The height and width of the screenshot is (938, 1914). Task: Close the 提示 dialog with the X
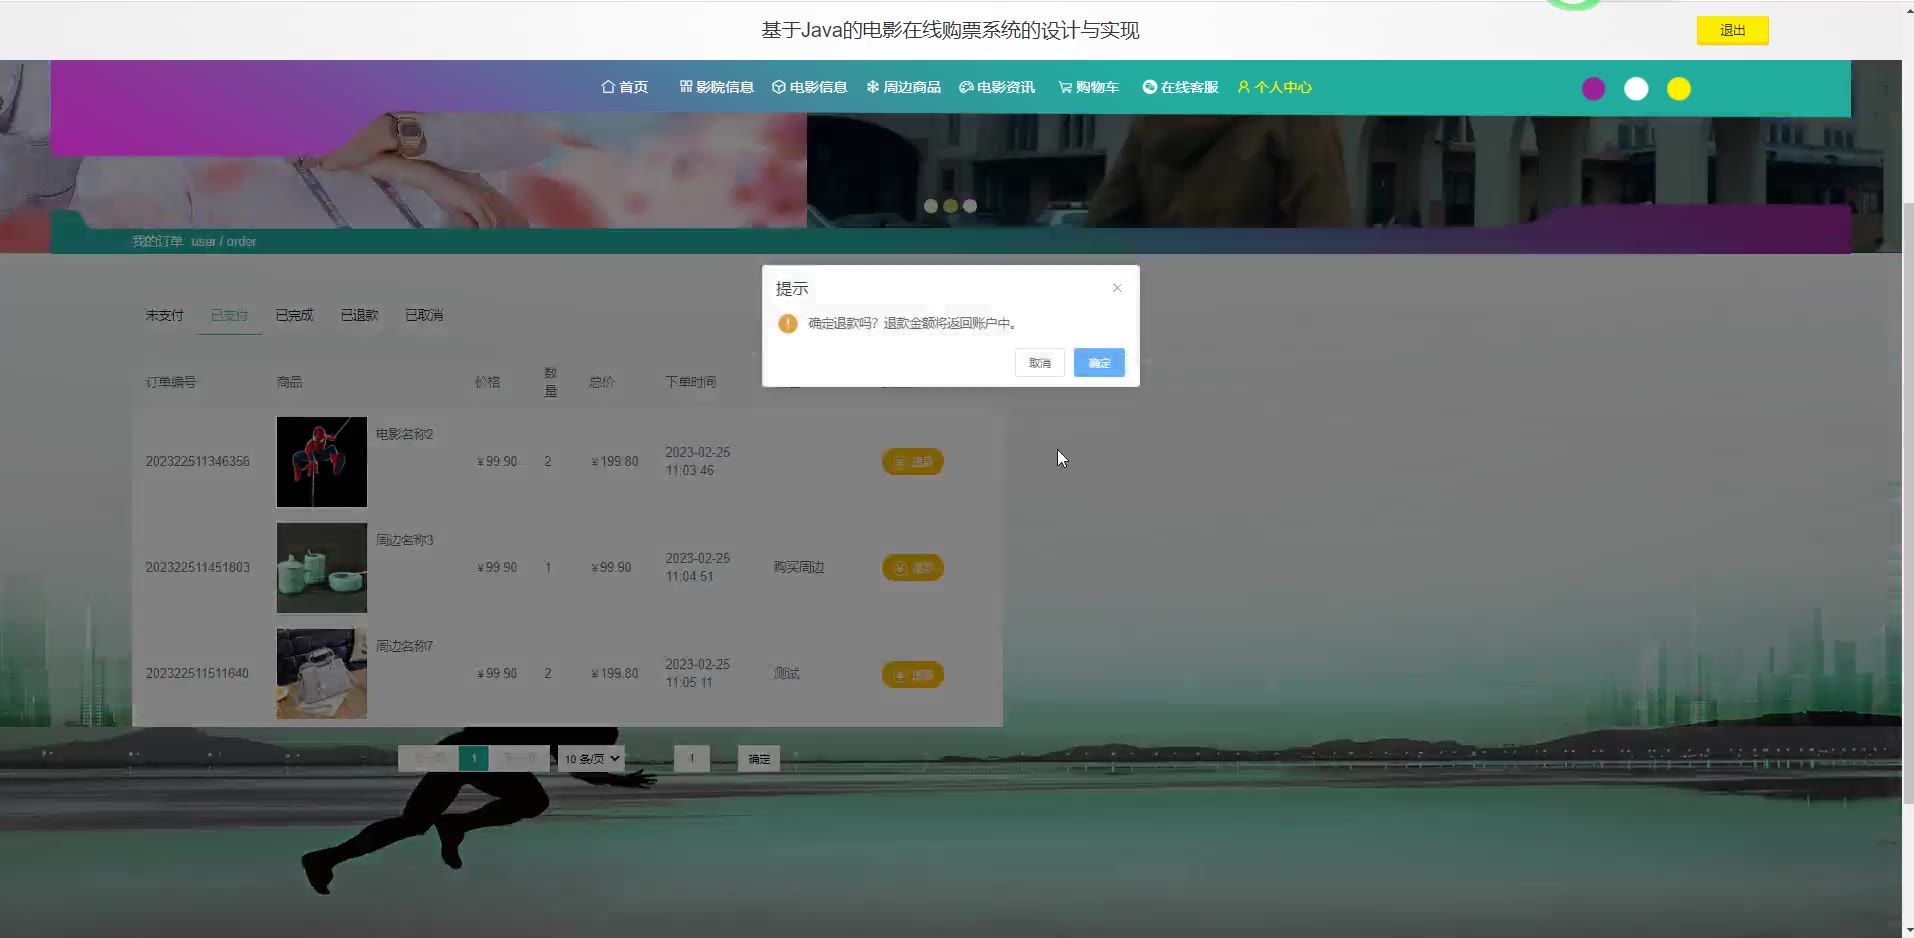click(1117, 288)
